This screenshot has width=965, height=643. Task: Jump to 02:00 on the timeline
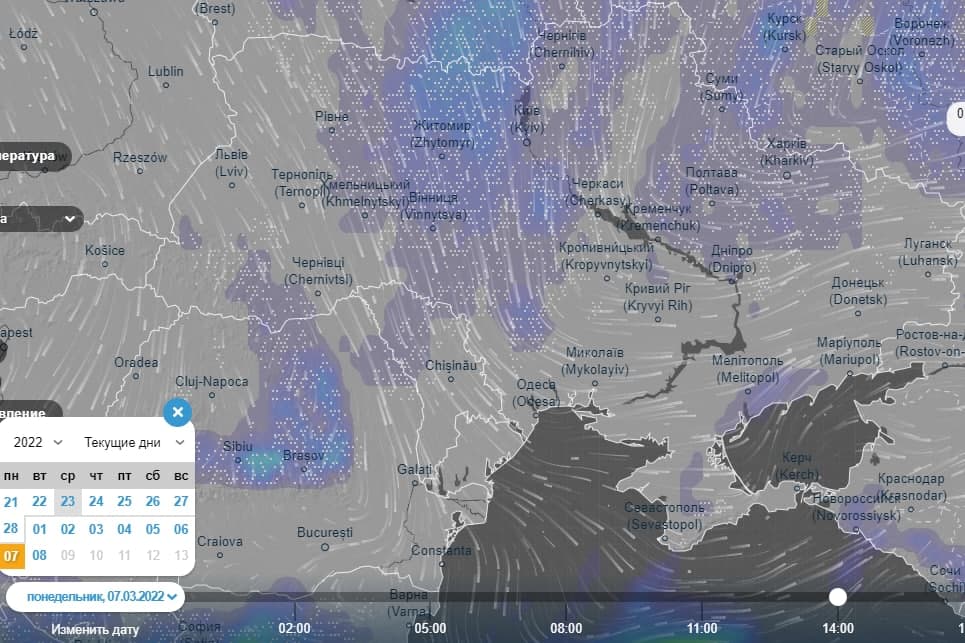294,629
